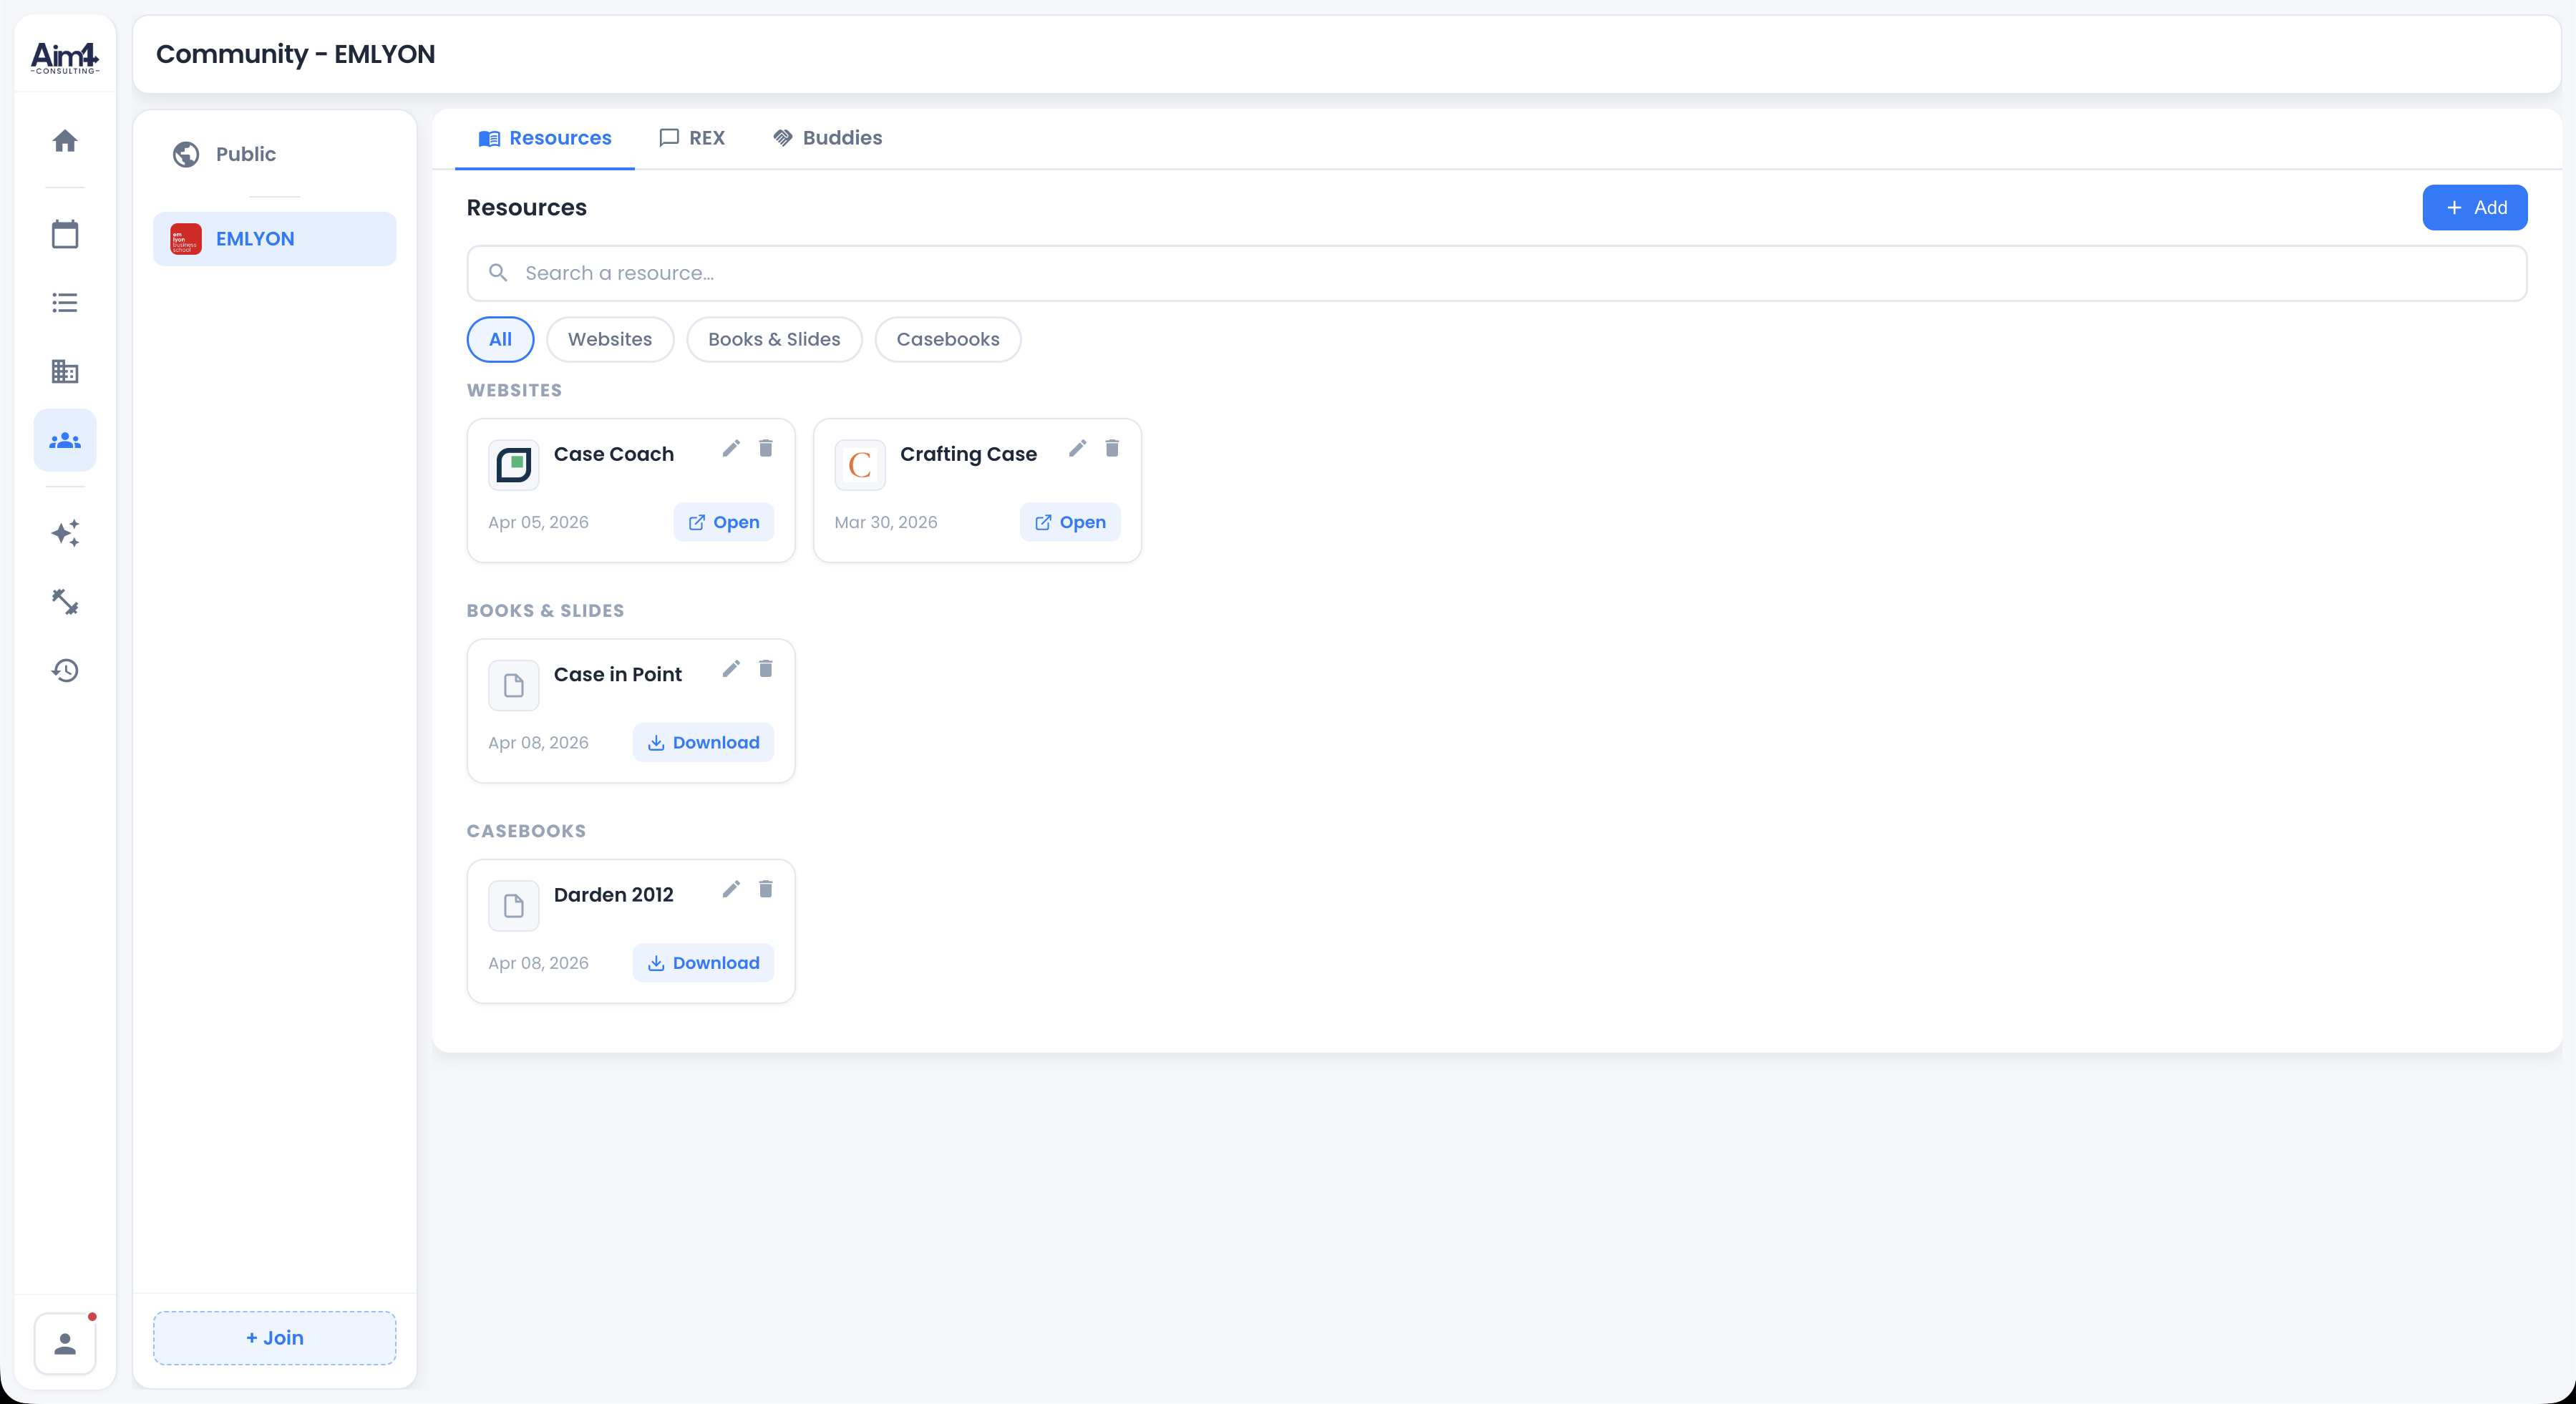This screenshot has width=2576, height=1404.
Task: Open the dumbbell training icon in the sidebar
Action: click(x=65, y=601)
